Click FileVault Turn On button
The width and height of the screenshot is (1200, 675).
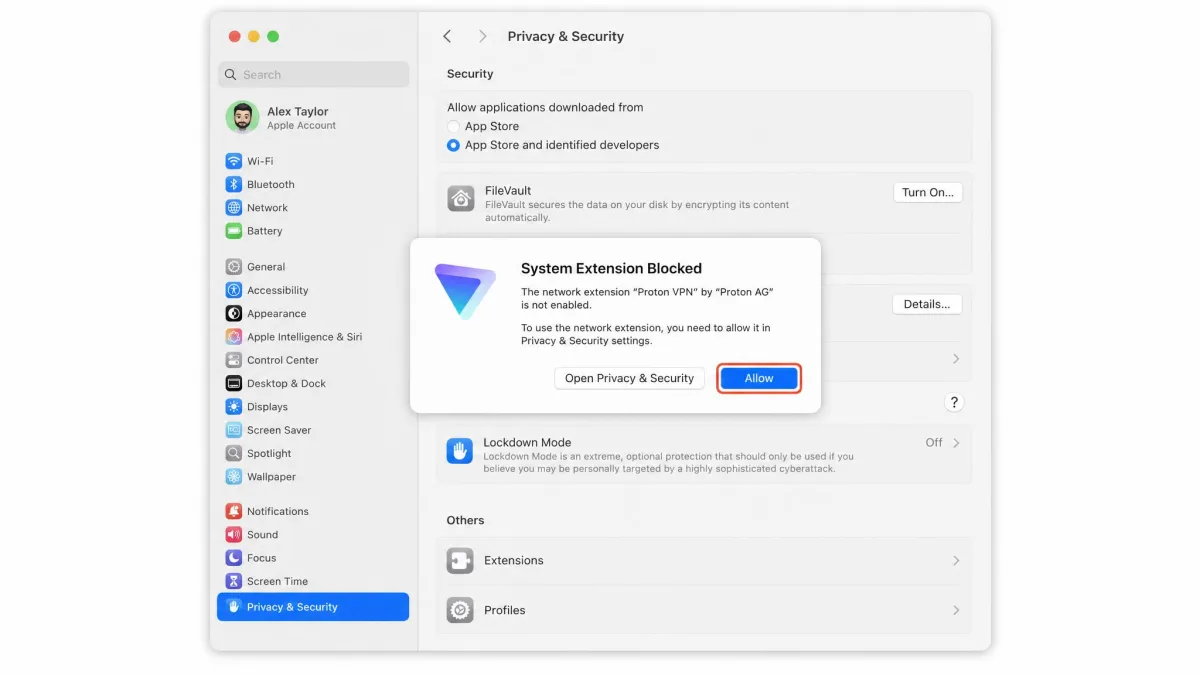pyautogui.click(x=928, y=193)
